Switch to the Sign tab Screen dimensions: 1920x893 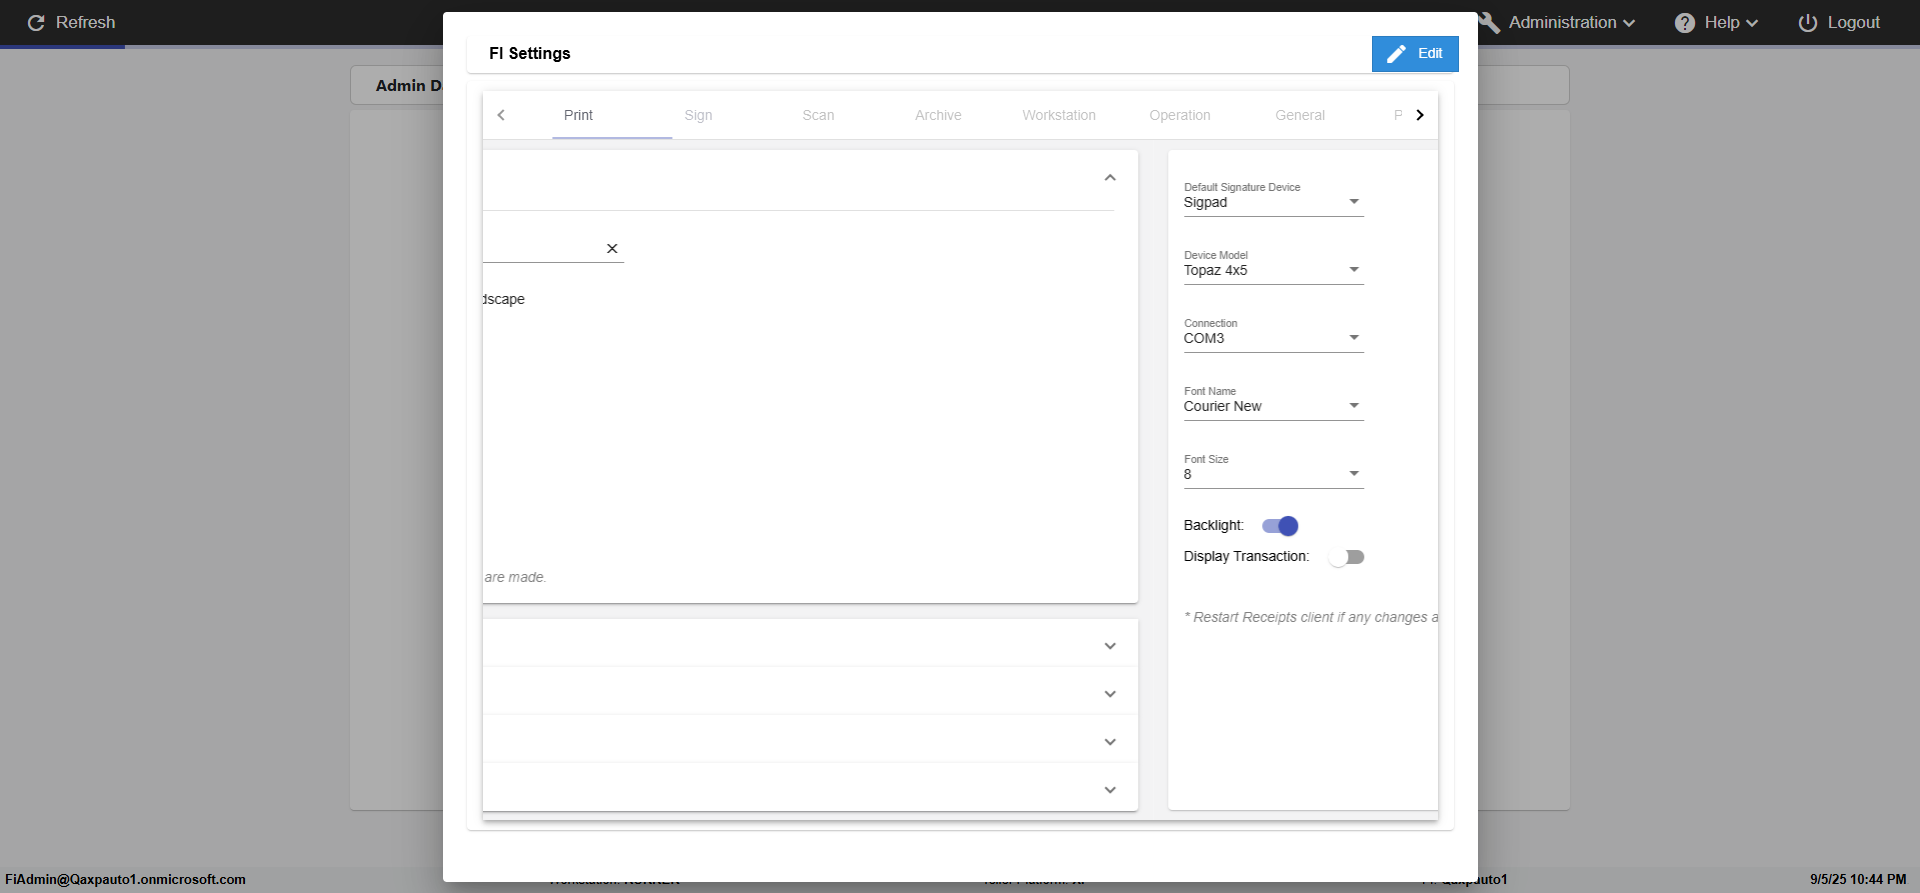coord(698,115)
